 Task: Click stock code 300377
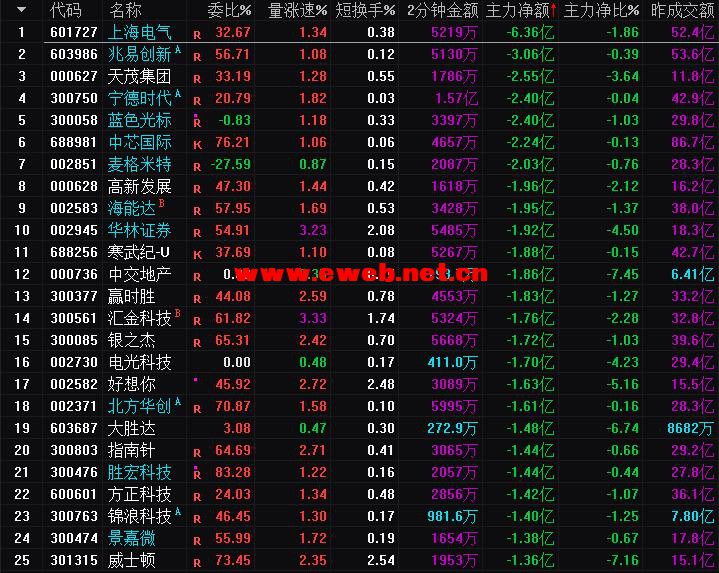[x=74, y=296]
